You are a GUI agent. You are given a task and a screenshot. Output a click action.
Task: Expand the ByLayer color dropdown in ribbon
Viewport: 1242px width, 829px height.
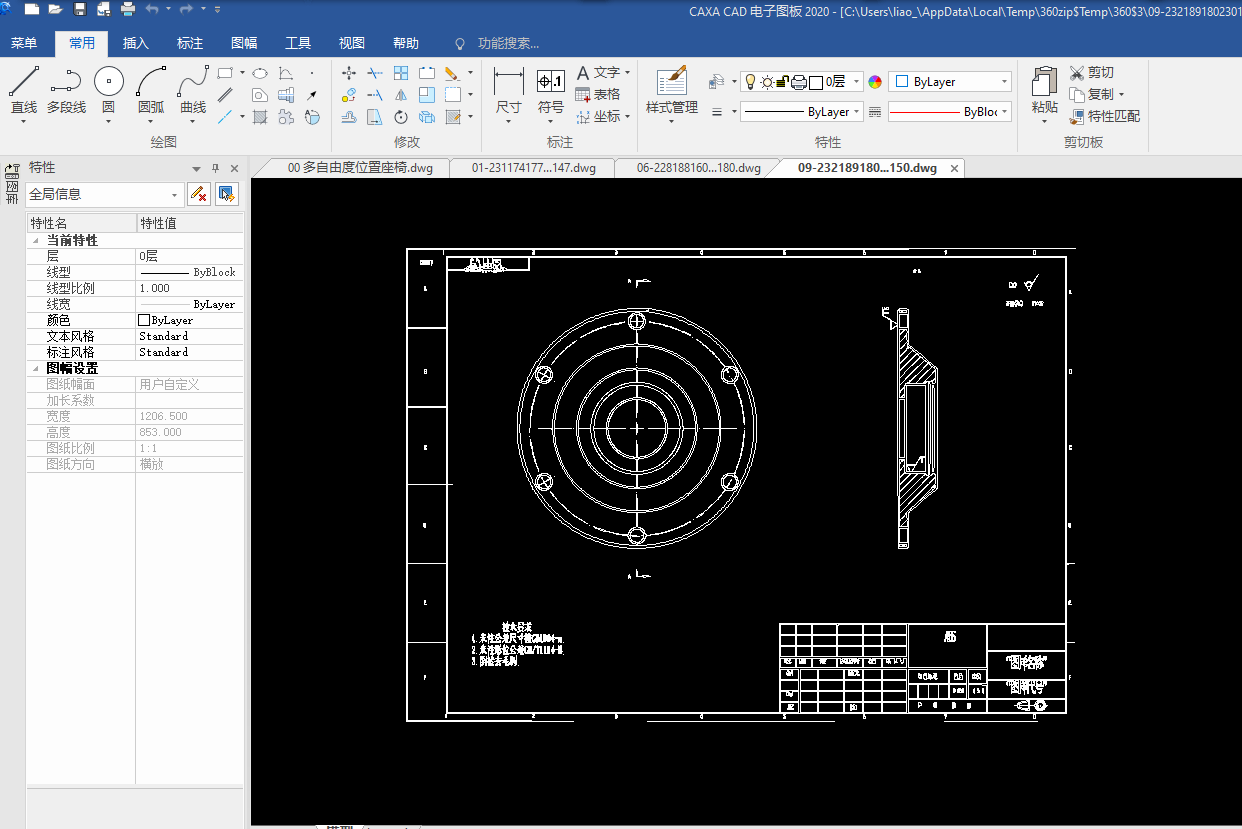pyautogui.click(x=1004, y=82)
